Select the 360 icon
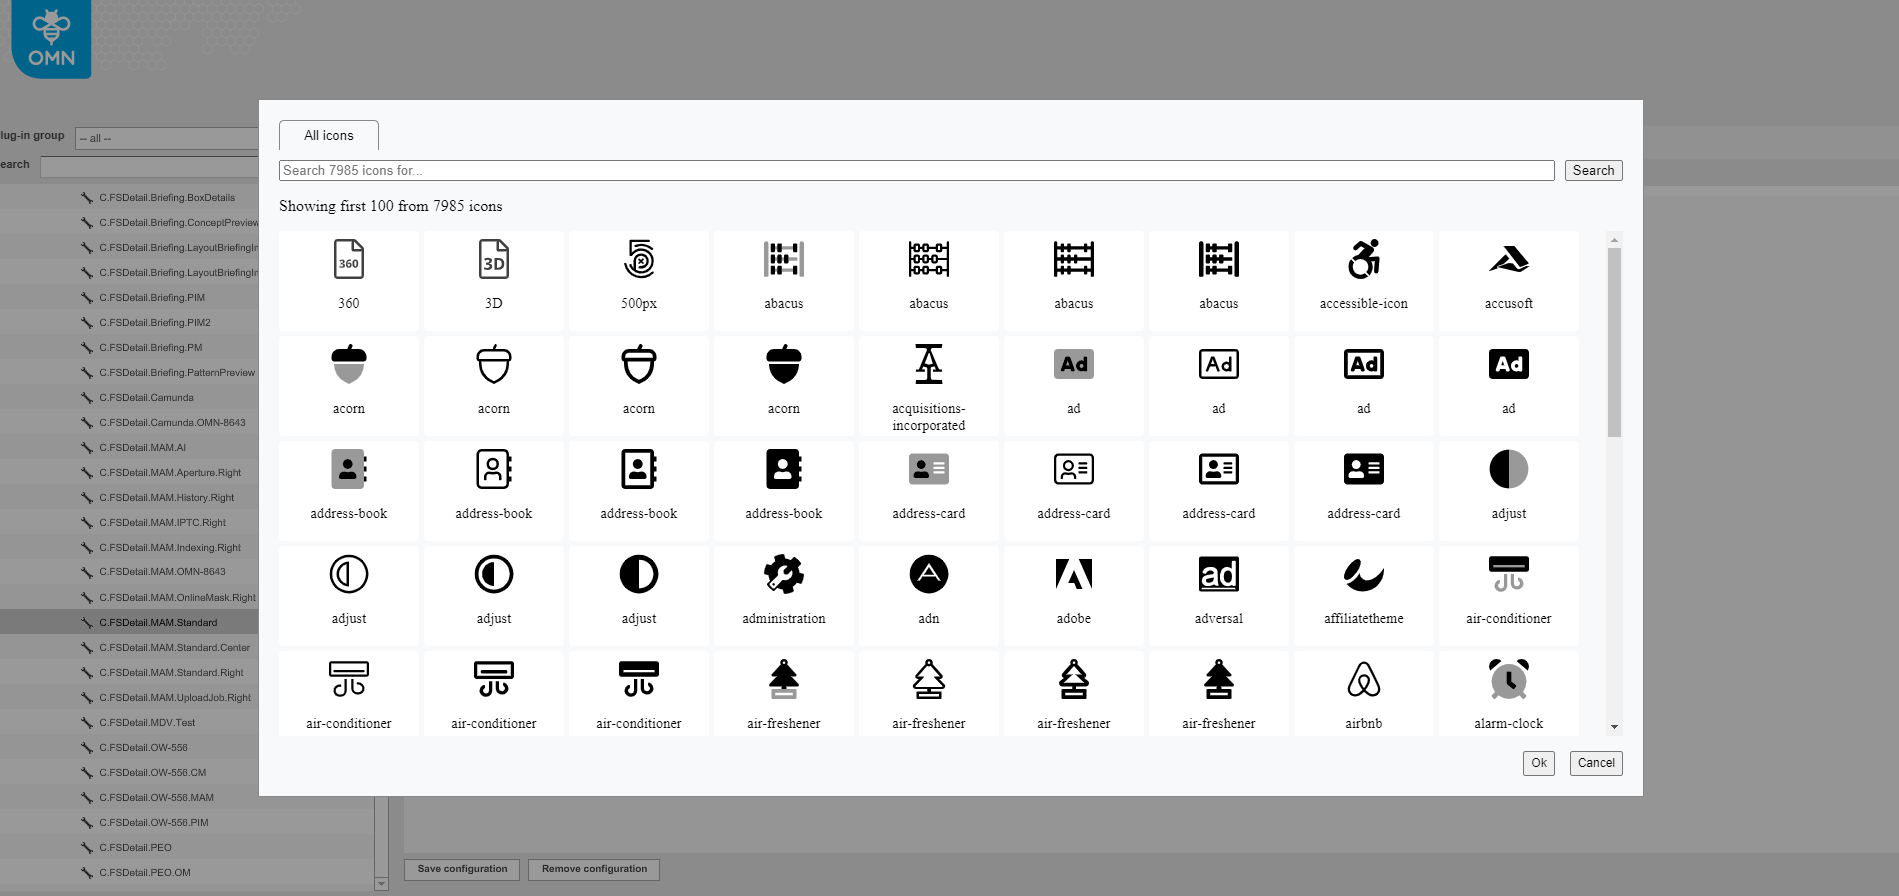 point(349,280)
